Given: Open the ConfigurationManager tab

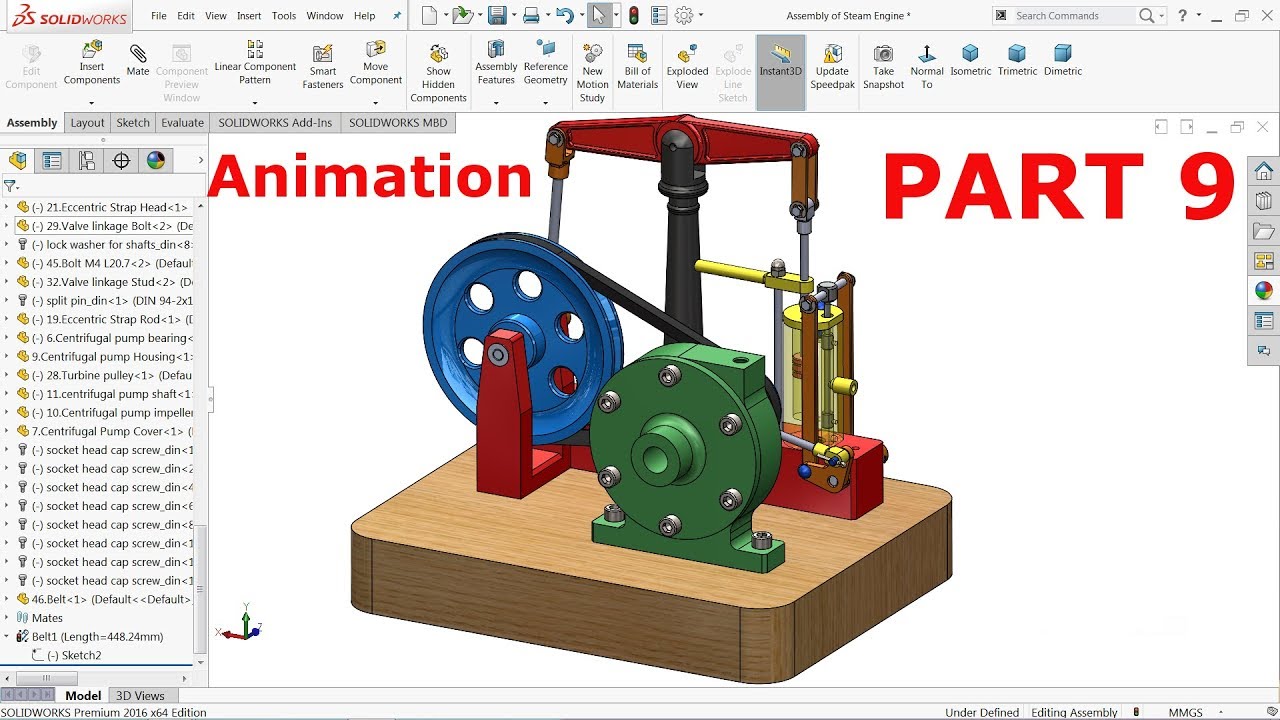Looking at the screenshot, I should tap(87, 161).
